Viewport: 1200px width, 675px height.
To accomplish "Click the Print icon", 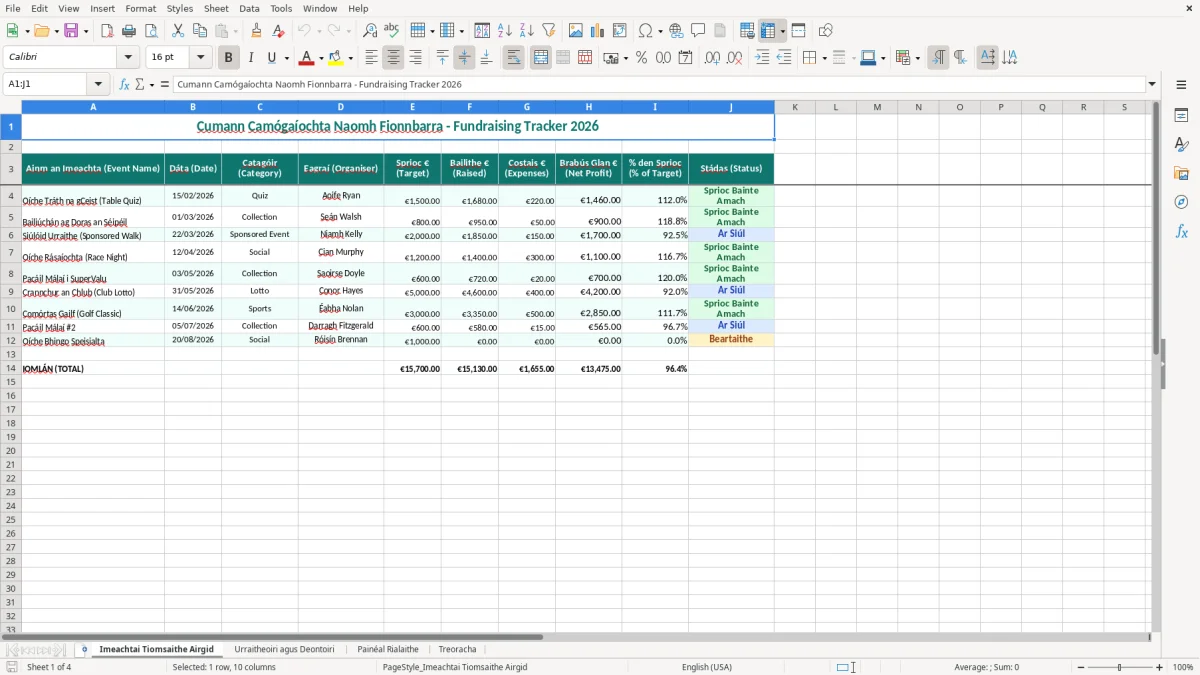I will click(x=129, y=31).
